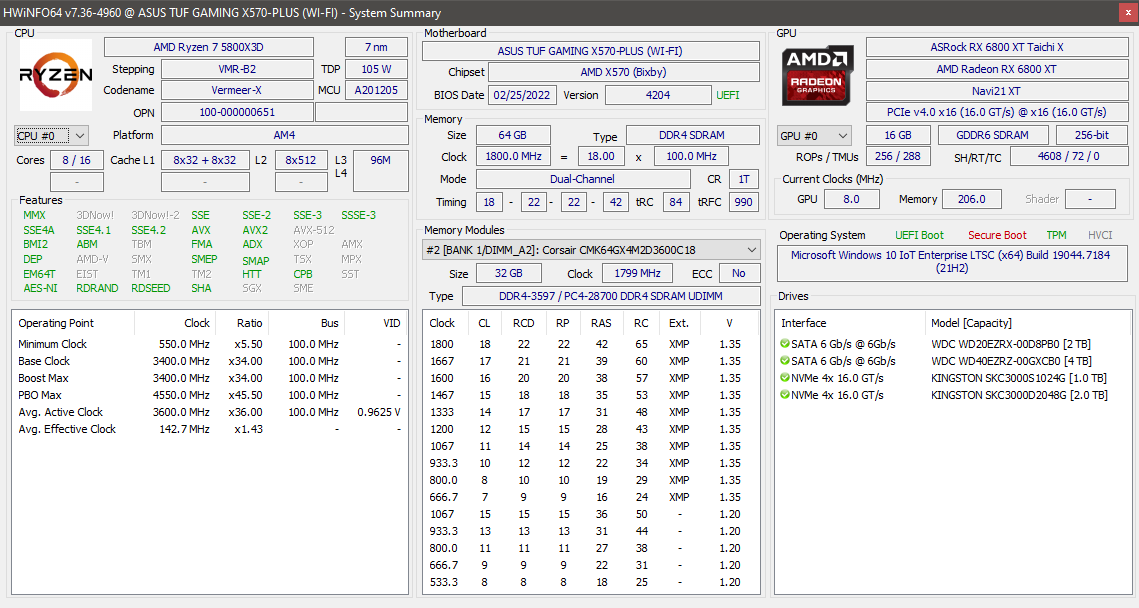The image size is (1139, 608).
Task: Click the green TPM status label
Action: tap(1056, 235)
